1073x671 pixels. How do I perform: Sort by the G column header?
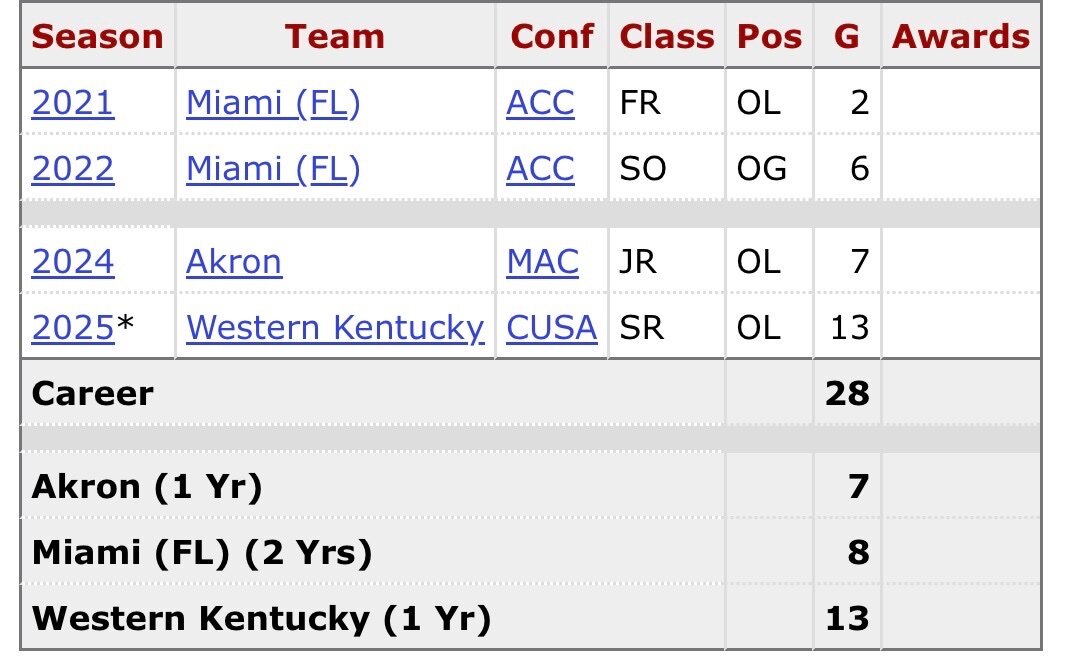click(x=847, y=37)
